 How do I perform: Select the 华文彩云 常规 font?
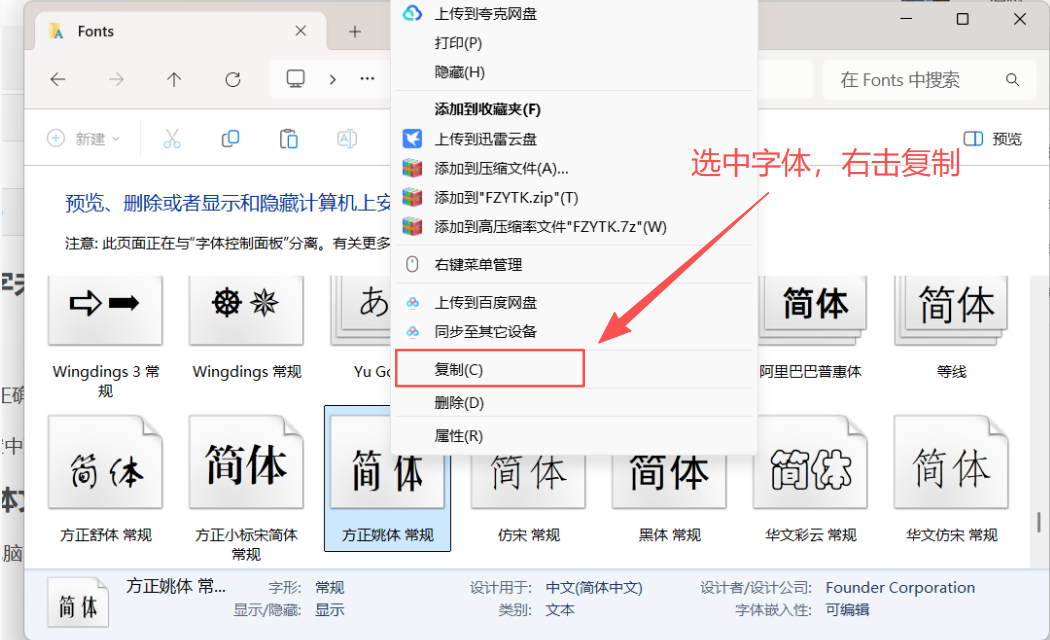(x=811, y=479)
